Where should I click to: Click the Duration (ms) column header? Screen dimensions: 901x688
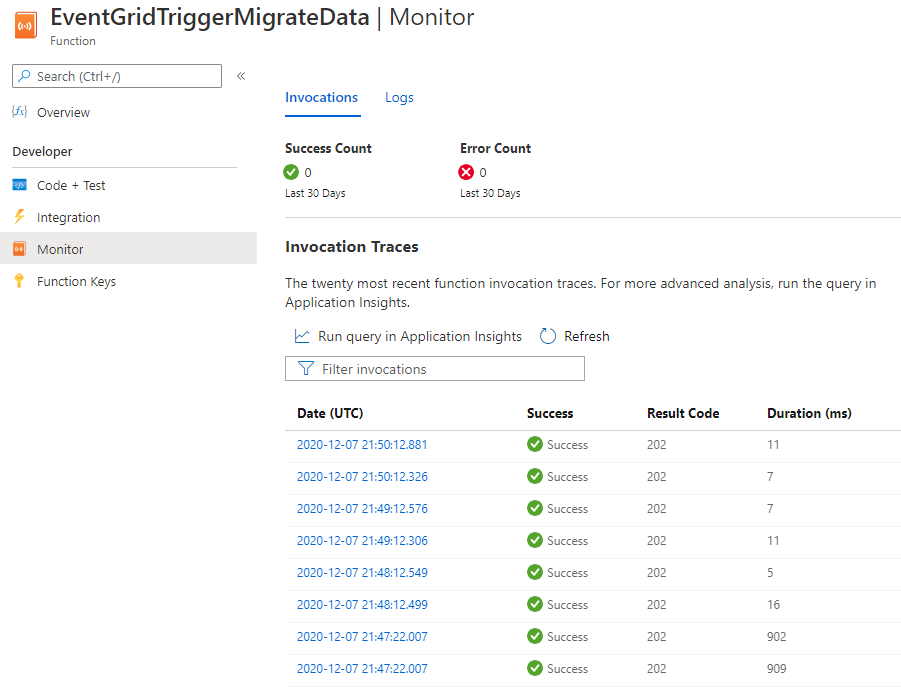click(809, 413)
